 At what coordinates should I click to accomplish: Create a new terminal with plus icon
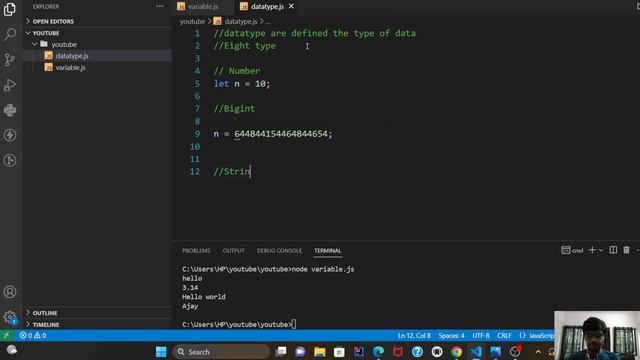pos(592,250)
